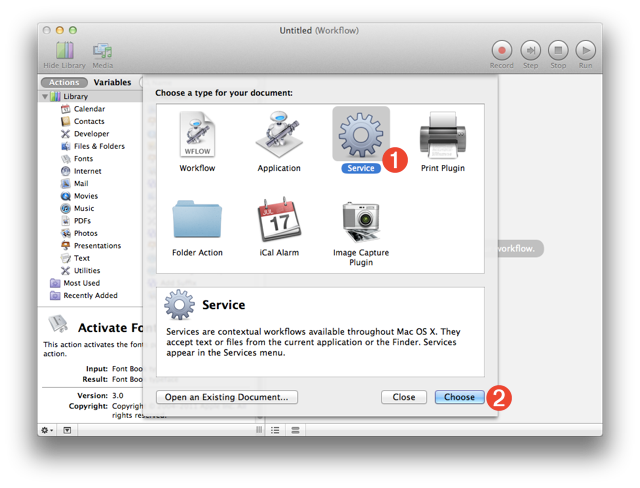The height and width of the screenshot is (488, 640).
Task: Select Music in the library list
Action: click(84, 209)
